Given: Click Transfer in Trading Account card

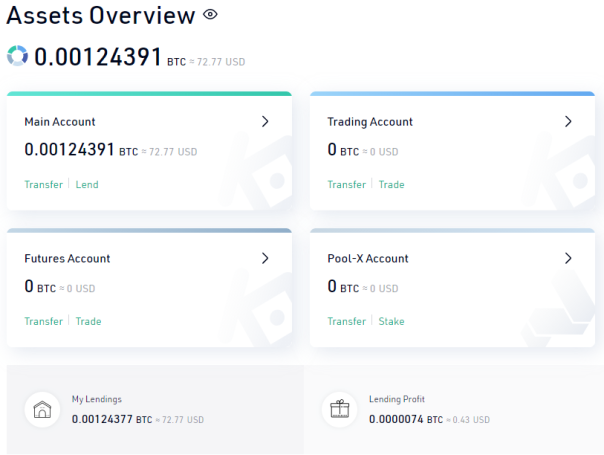Looking at the screenshot, I should [347, 185].
